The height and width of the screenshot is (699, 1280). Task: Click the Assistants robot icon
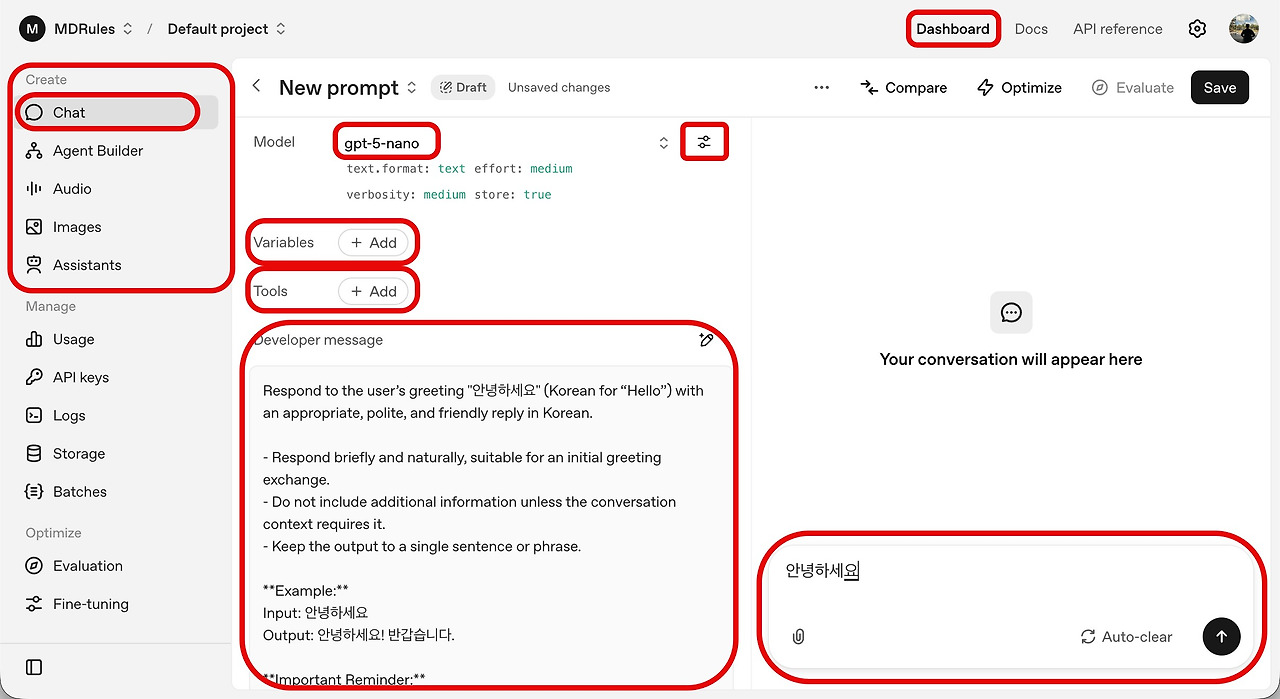click(x=35, y=265)
